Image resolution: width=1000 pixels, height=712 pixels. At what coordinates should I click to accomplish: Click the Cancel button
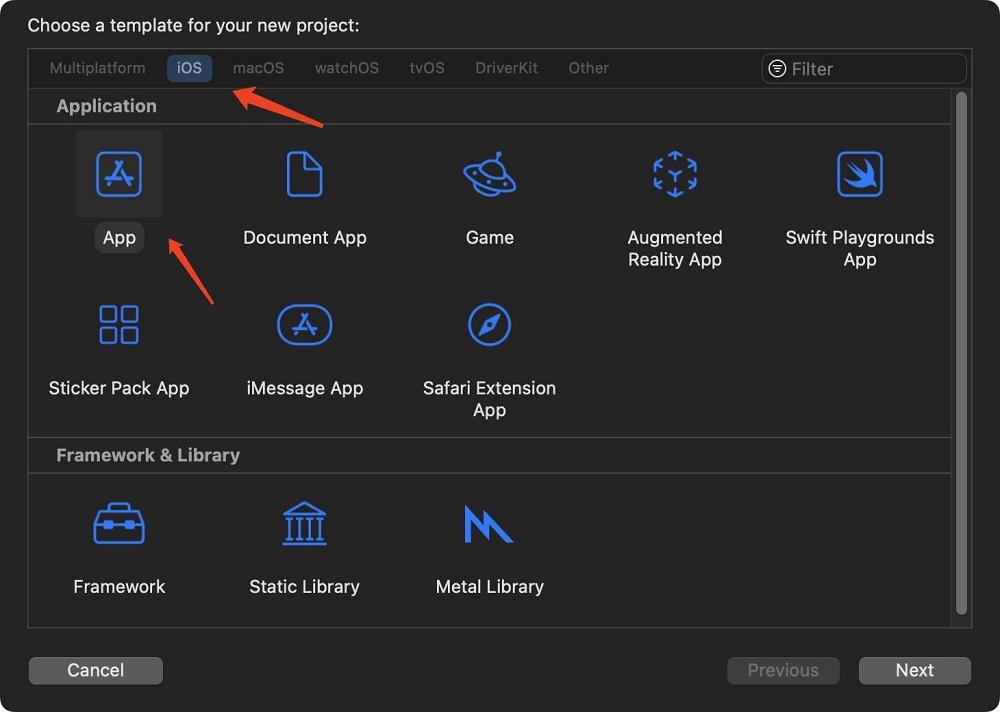(x=96, y=670)
